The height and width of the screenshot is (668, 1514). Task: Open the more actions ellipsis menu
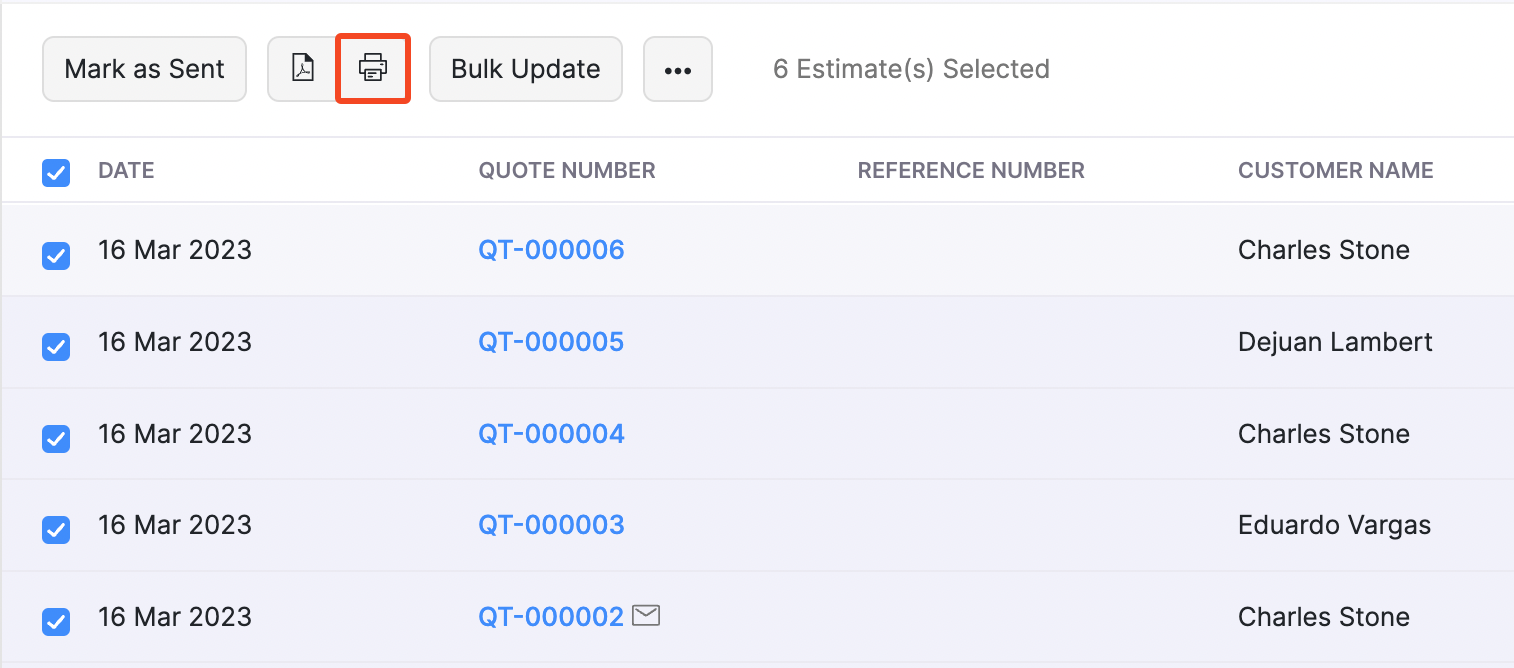click(678, 70)
